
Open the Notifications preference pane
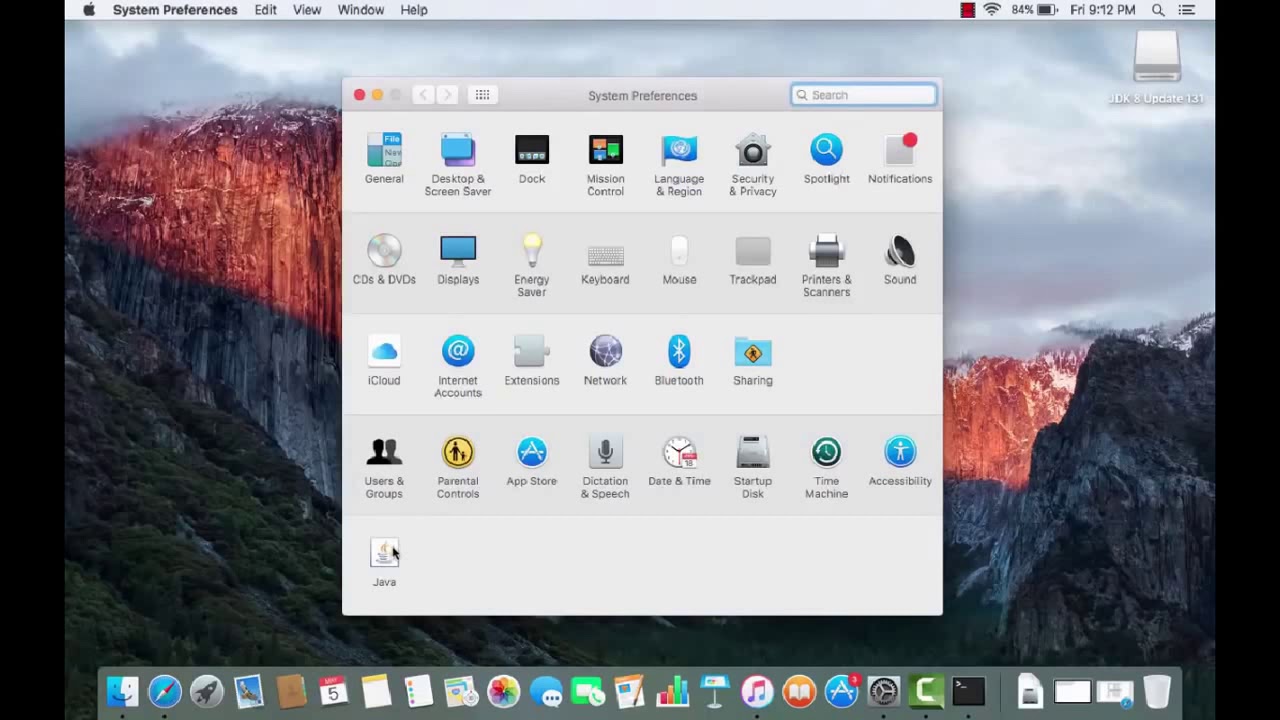pos(900,158)
